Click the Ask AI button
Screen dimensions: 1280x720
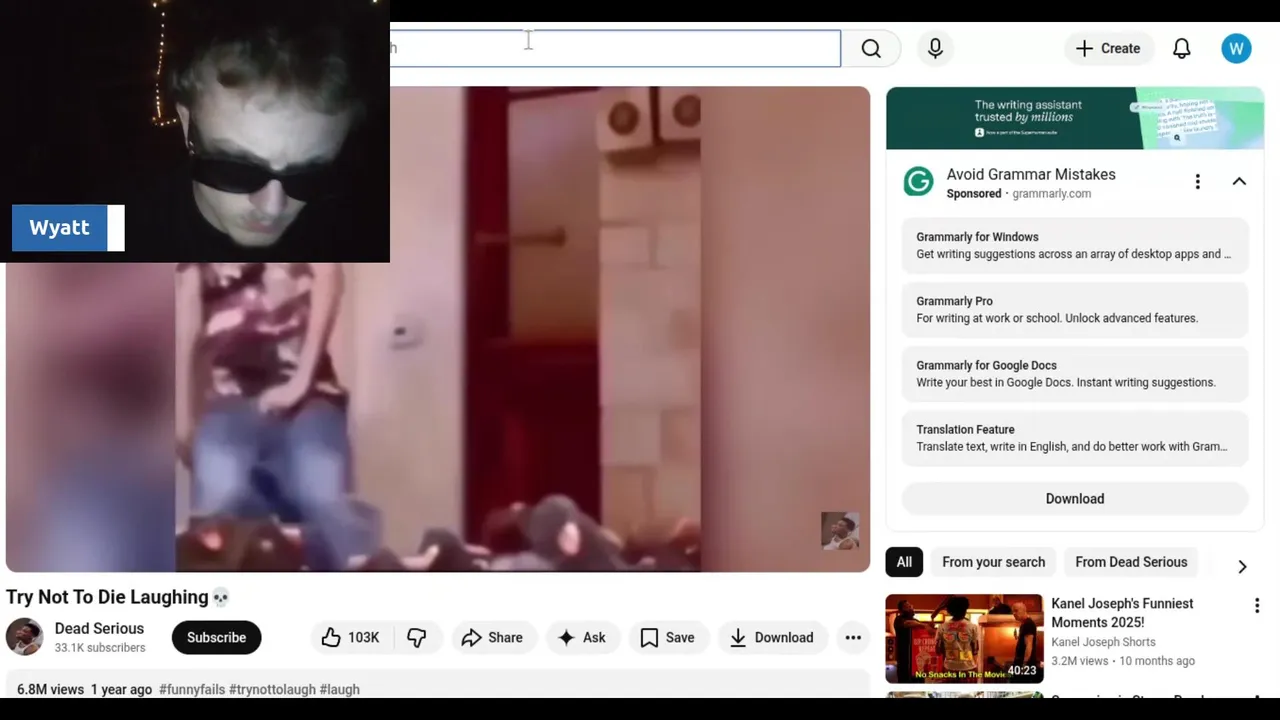tap(582, 638)
